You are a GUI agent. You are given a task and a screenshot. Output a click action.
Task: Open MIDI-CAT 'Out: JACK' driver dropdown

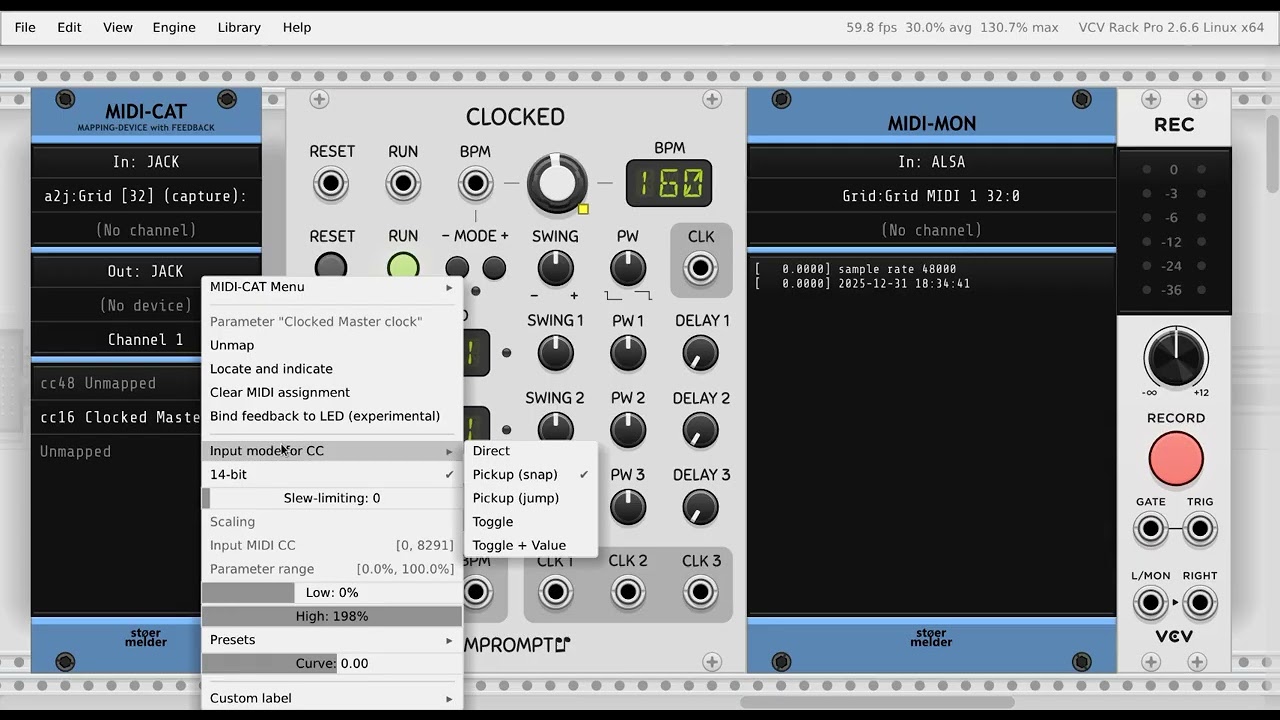coord(147,271)
